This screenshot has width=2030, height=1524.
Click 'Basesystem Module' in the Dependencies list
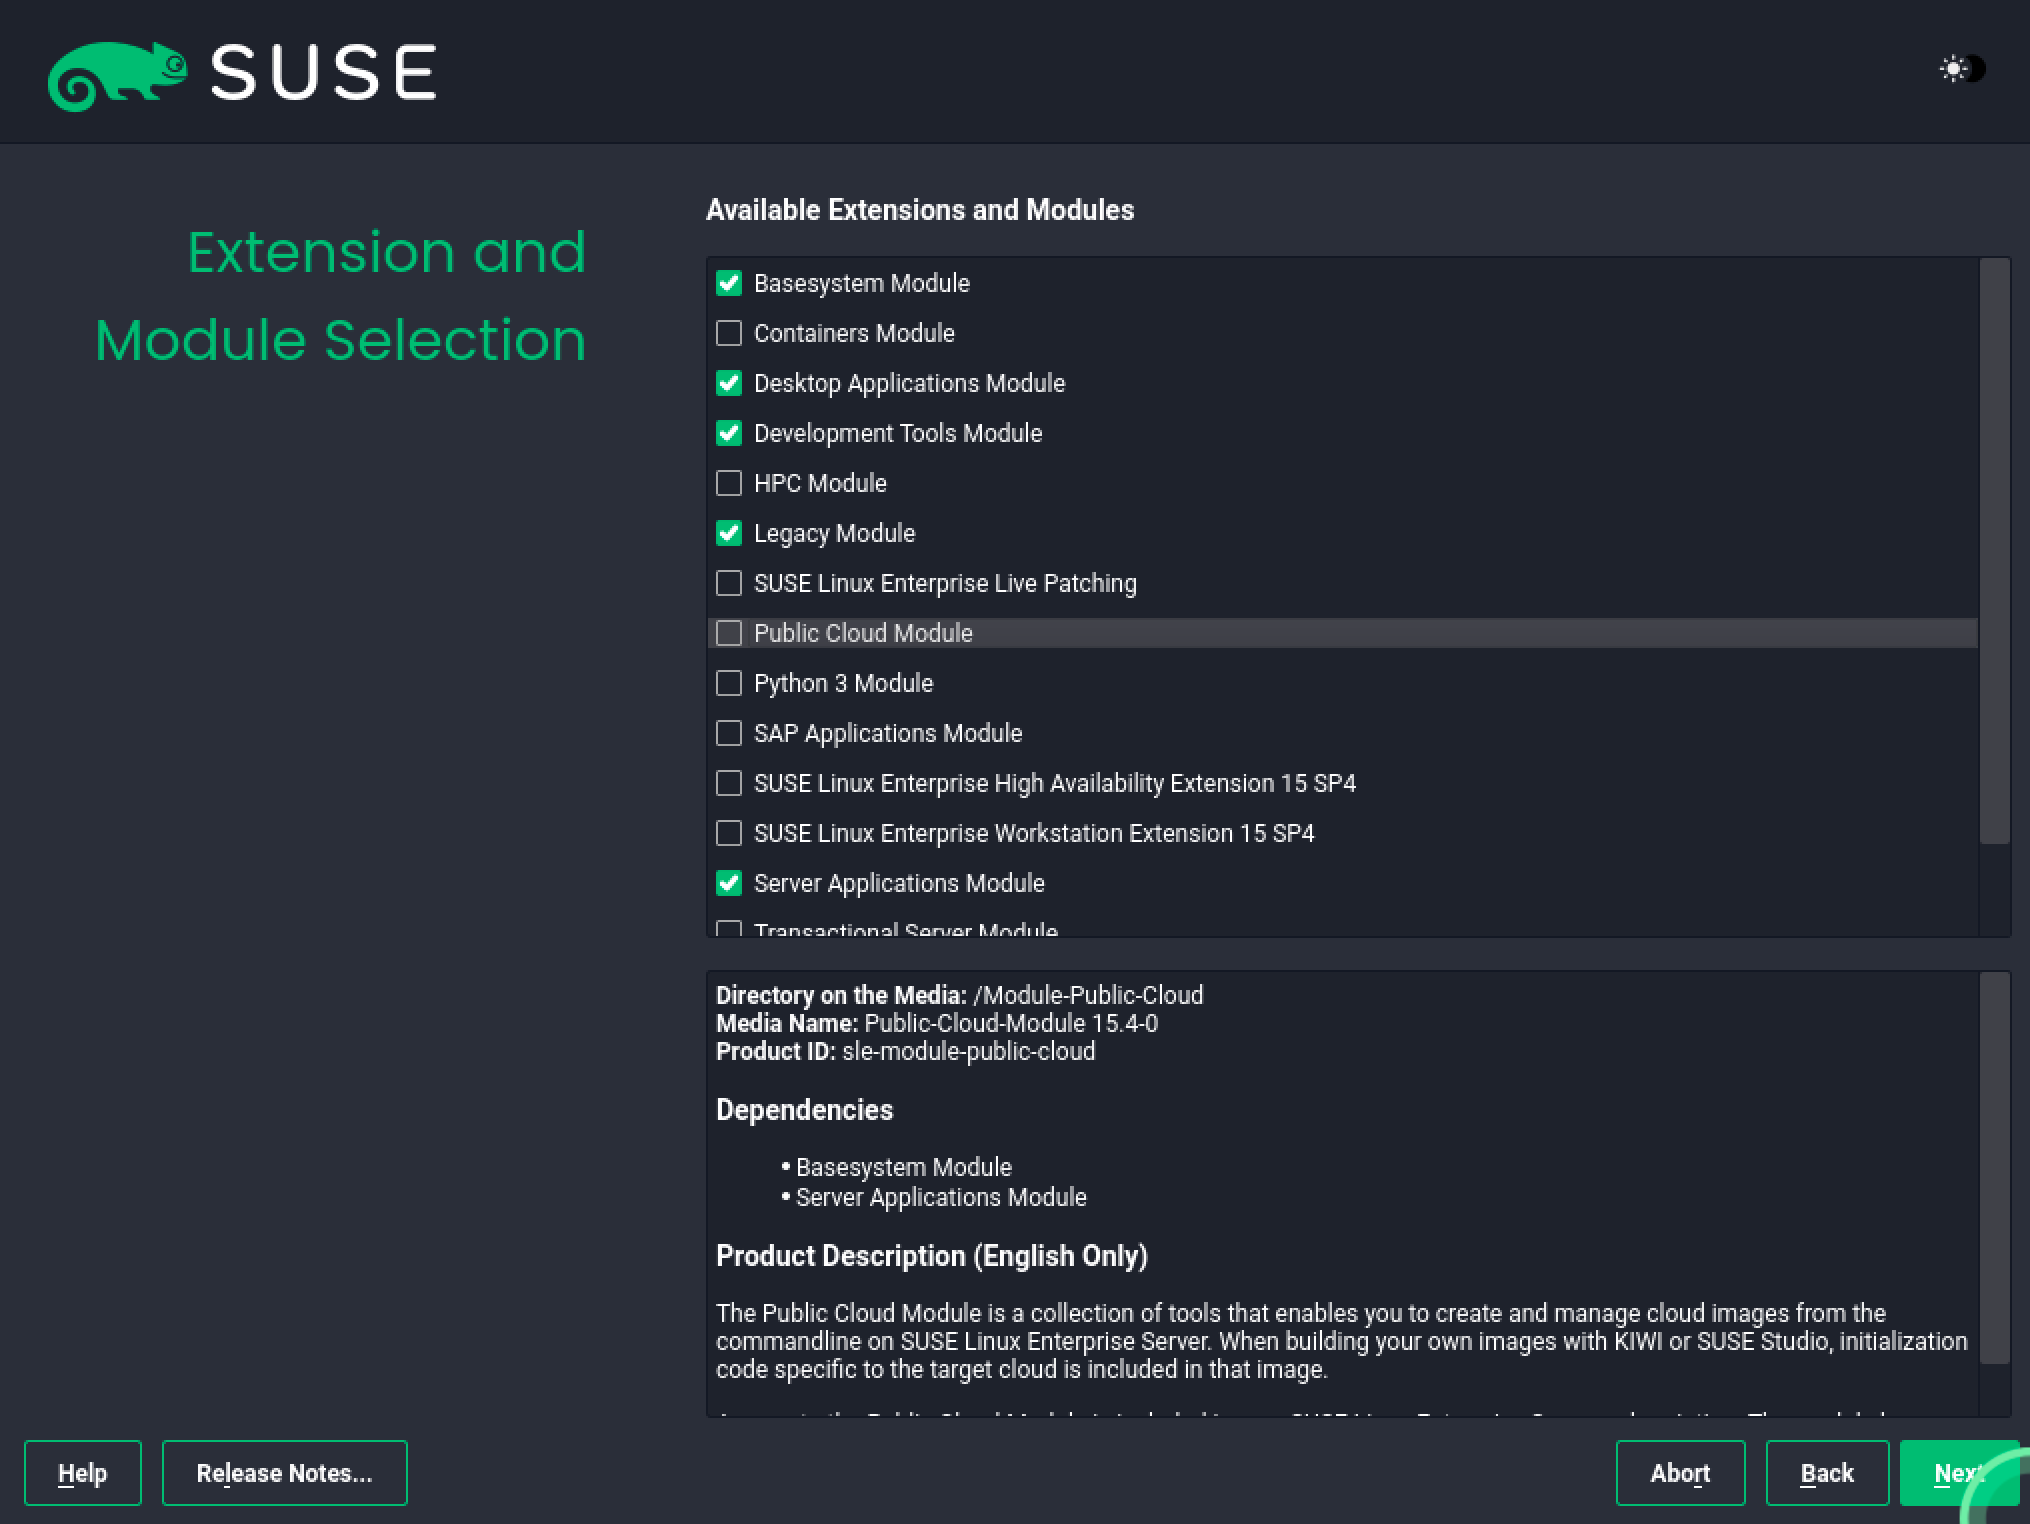click(x=904, y=1167)
